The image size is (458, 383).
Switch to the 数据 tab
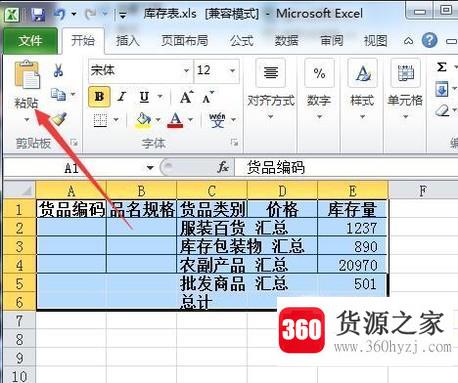click(x=286, y=41)
